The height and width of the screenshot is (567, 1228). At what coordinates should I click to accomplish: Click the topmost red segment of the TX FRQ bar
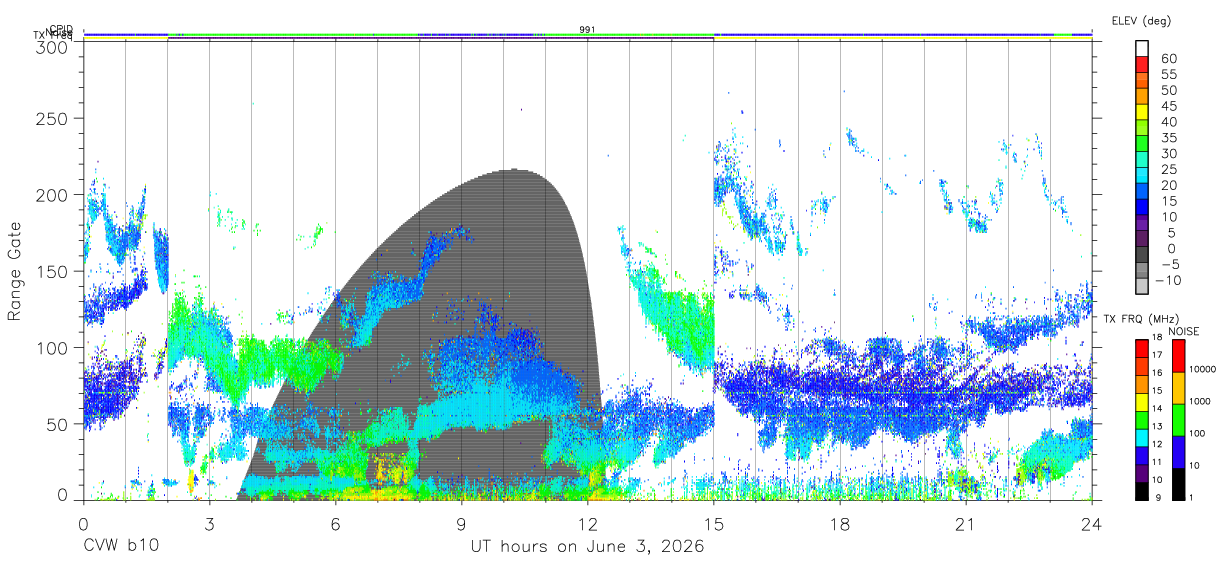(1141, 349)
